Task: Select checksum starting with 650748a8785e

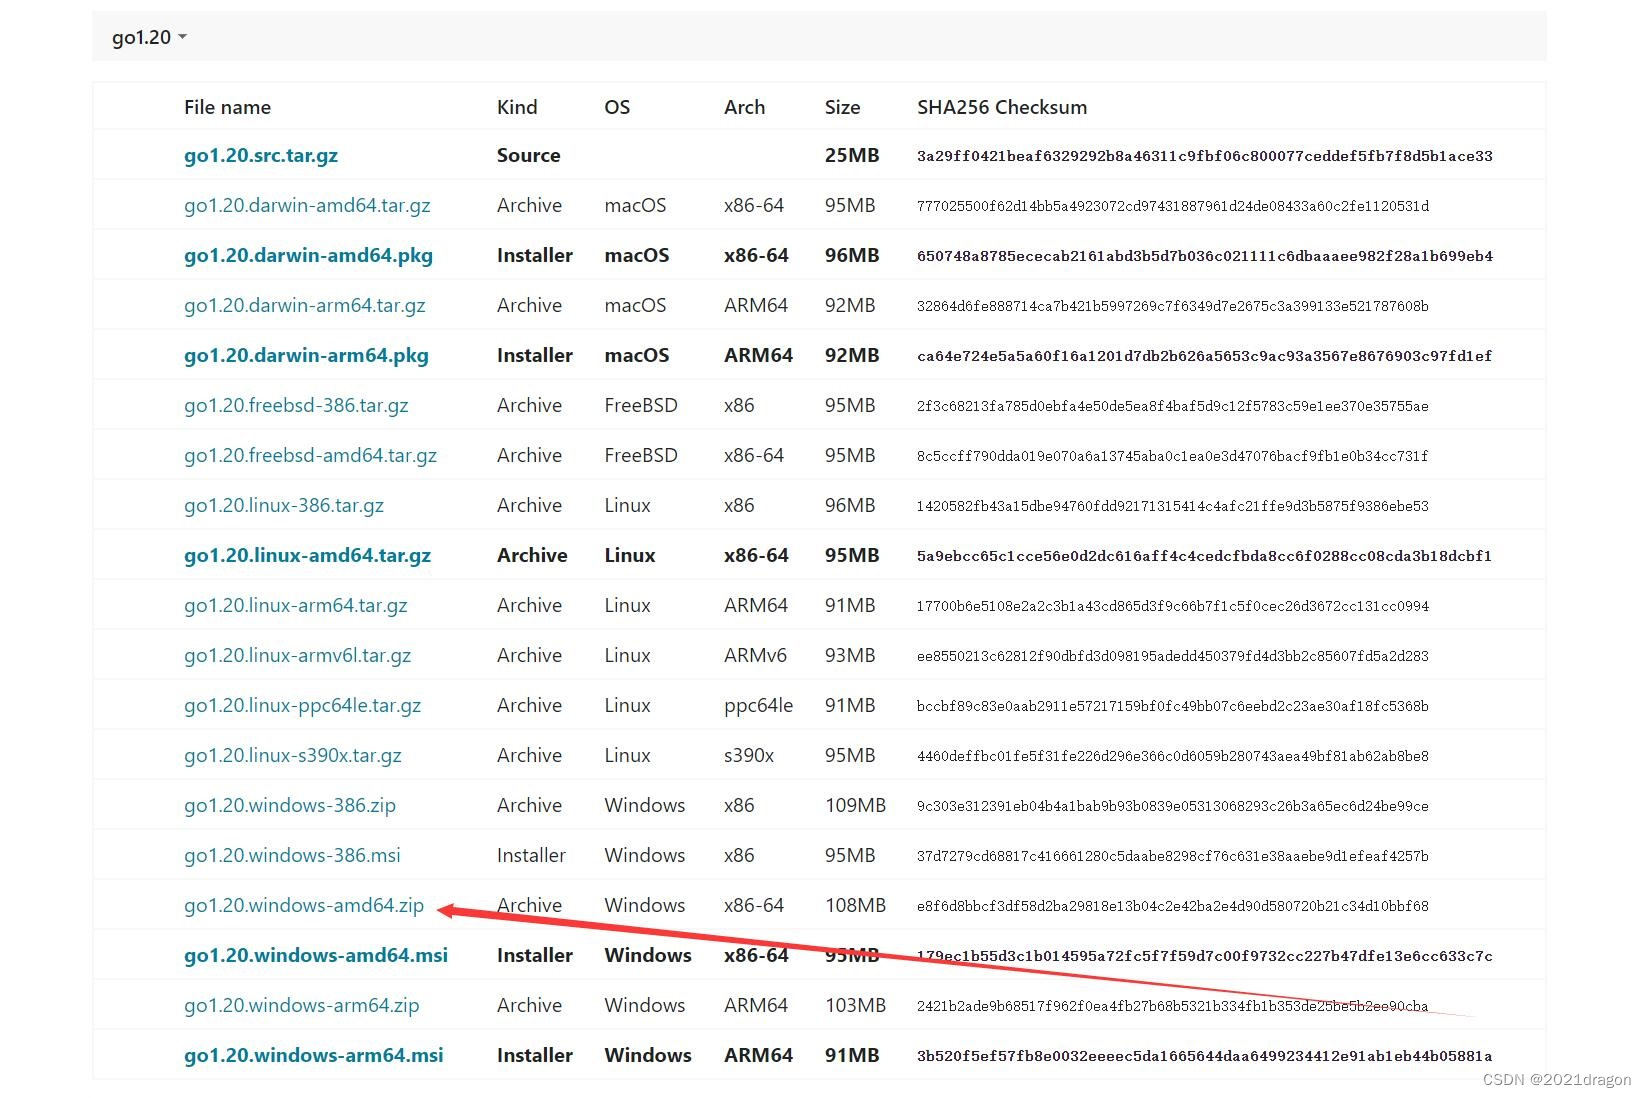Action: coord(1205,256)
